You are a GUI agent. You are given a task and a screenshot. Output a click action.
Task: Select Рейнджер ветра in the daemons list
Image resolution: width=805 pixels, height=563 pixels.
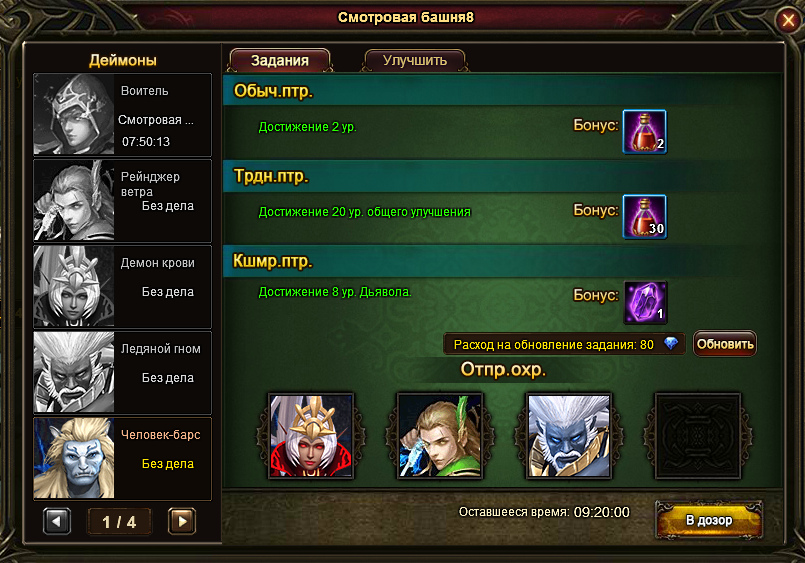click(x=122, y=201)
